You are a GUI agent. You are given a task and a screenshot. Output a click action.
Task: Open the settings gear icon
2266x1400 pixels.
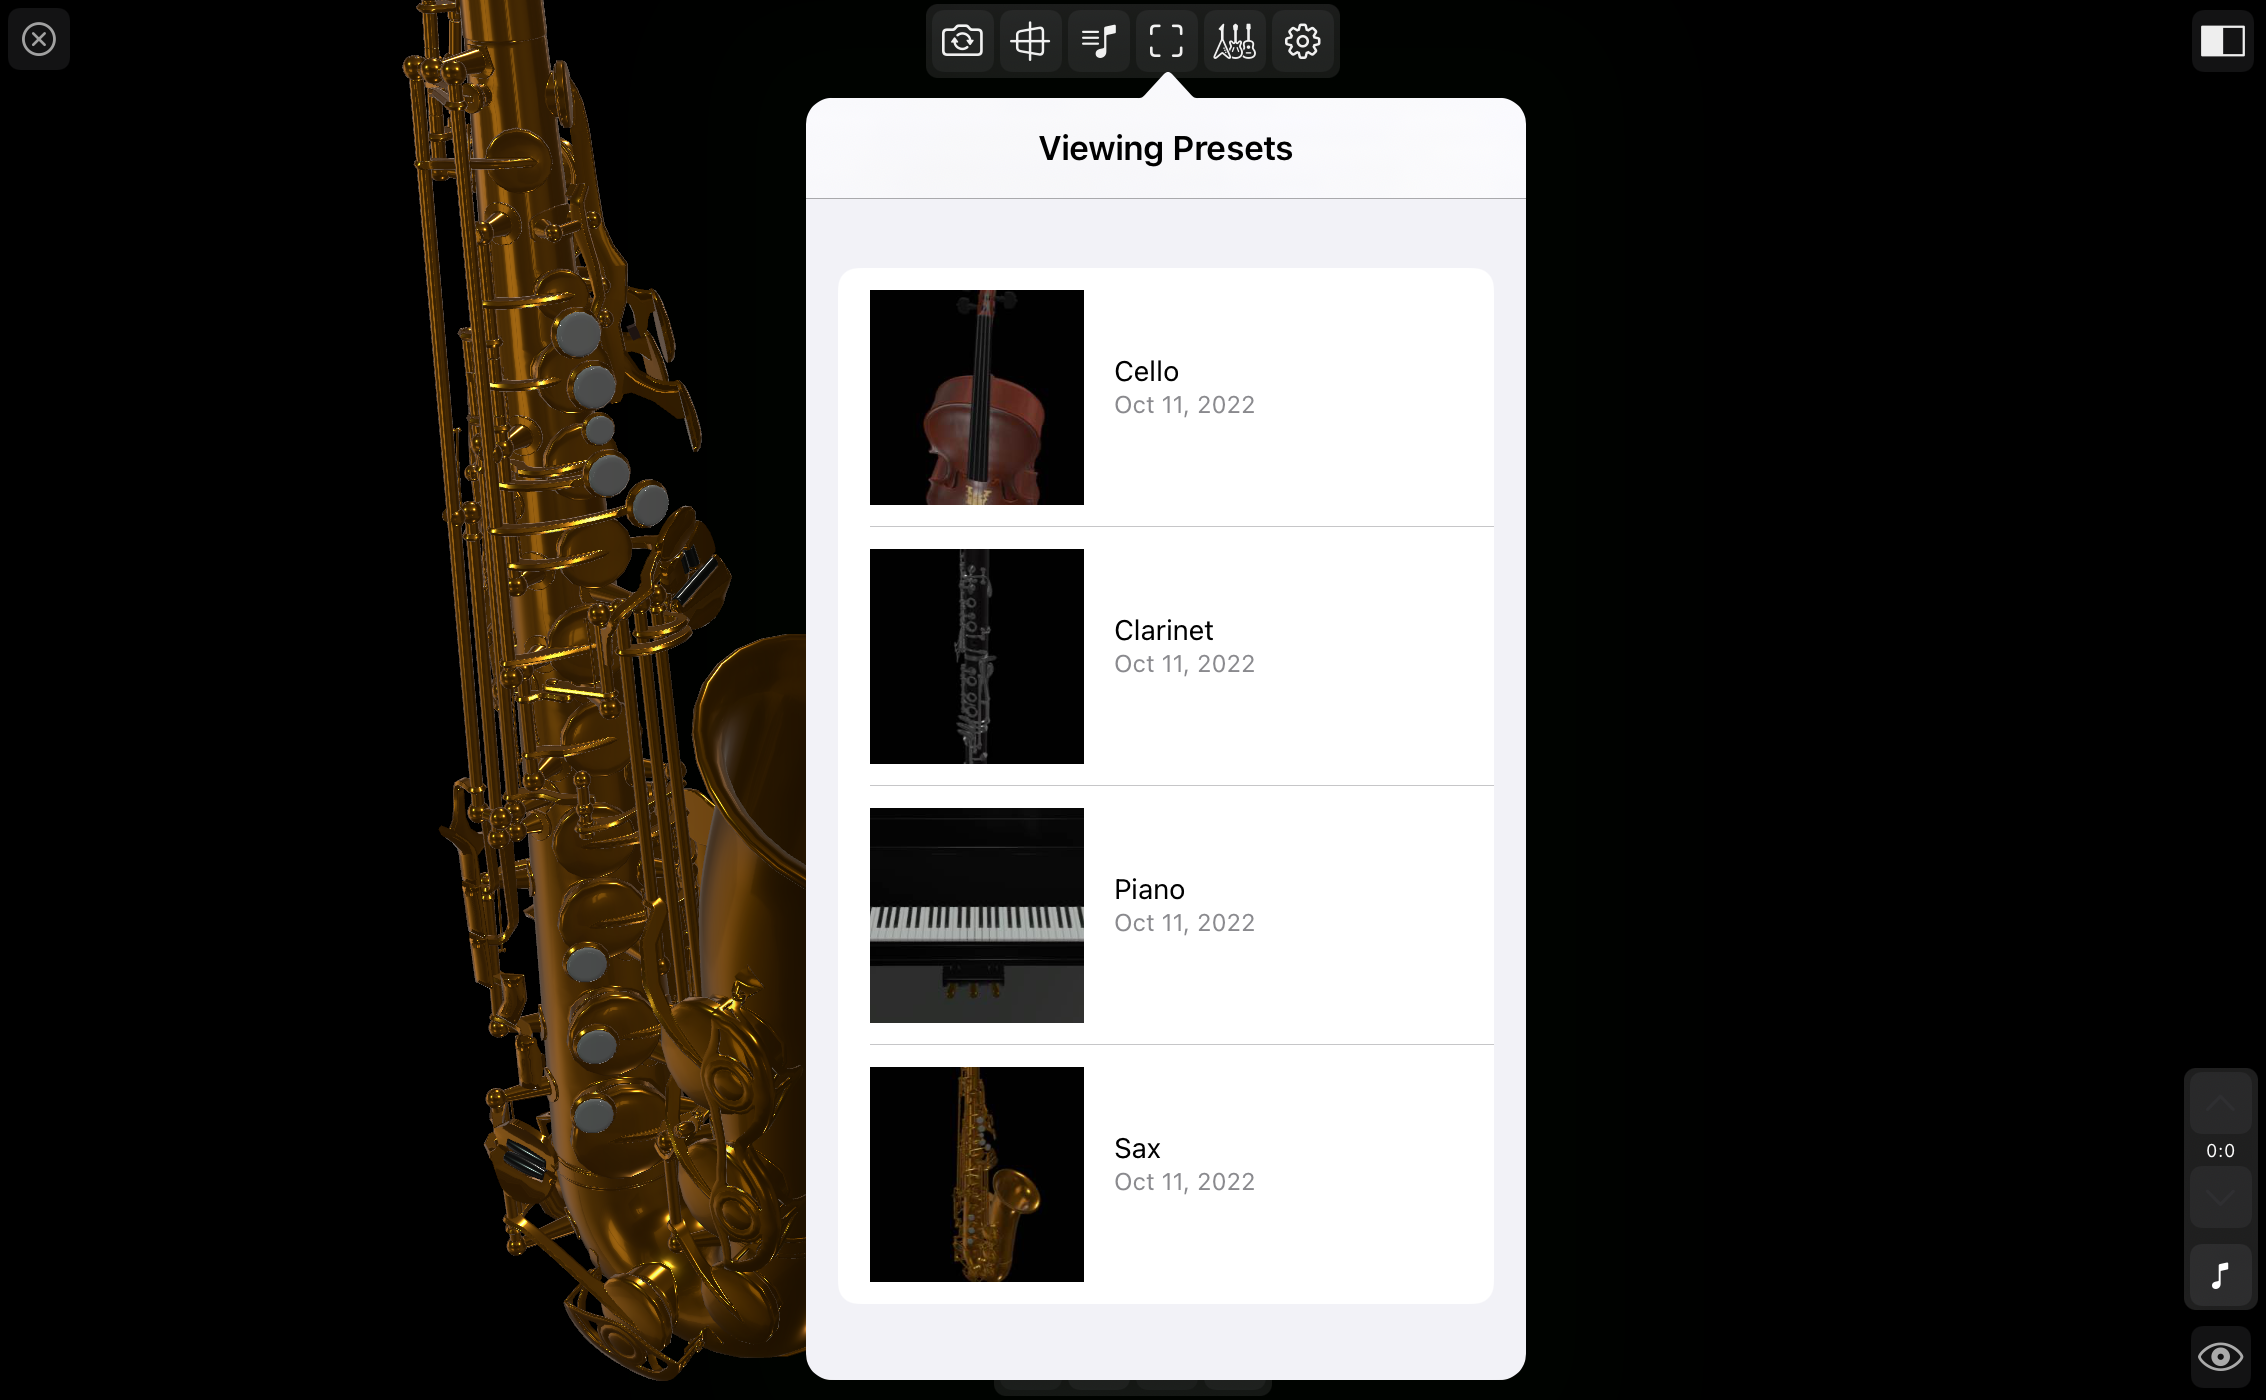click(1302, 41)
